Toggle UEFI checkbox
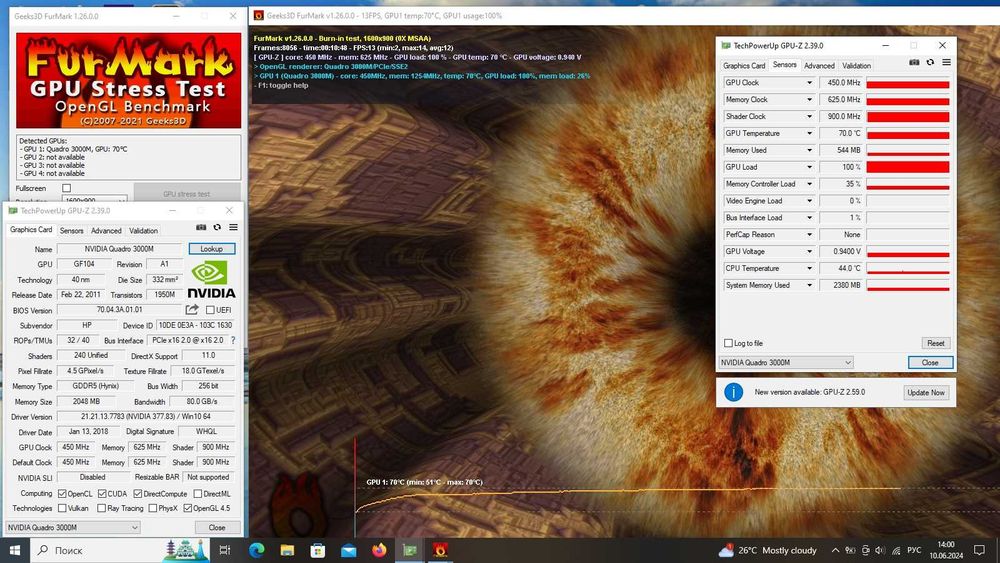 210,310
